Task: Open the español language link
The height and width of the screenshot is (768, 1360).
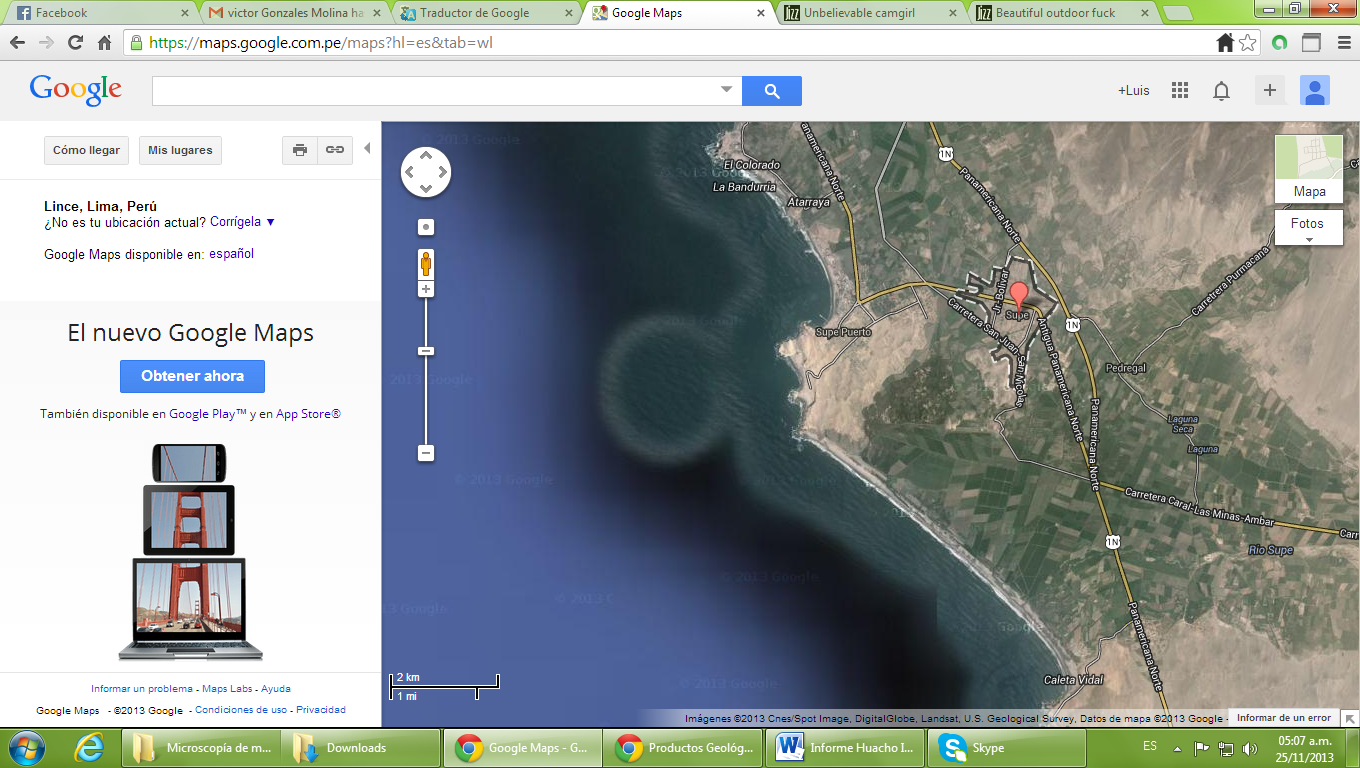Action: [x=231, y=254]
